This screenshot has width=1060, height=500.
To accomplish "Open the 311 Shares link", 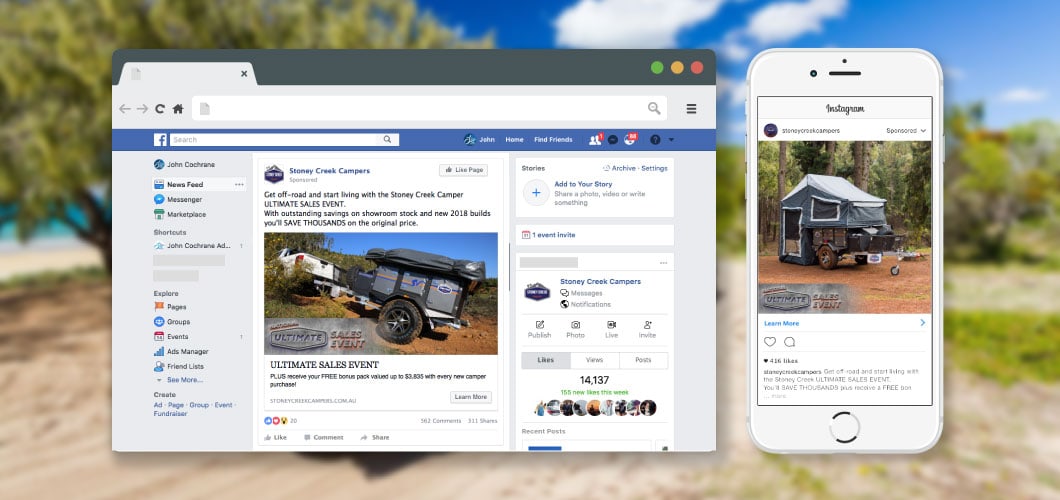I will pos(483,420).
